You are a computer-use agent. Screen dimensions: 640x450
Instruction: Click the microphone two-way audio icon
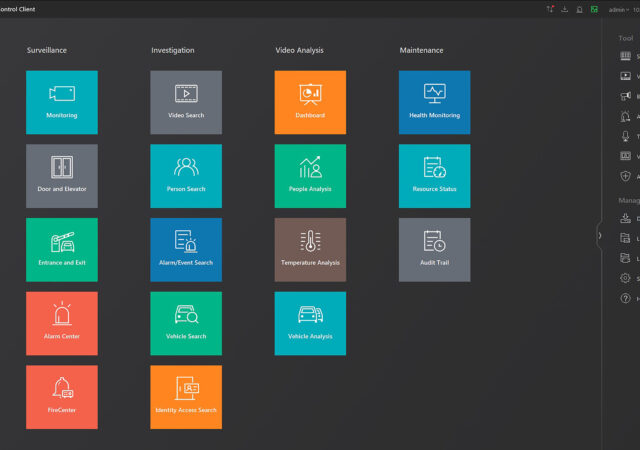625,136
